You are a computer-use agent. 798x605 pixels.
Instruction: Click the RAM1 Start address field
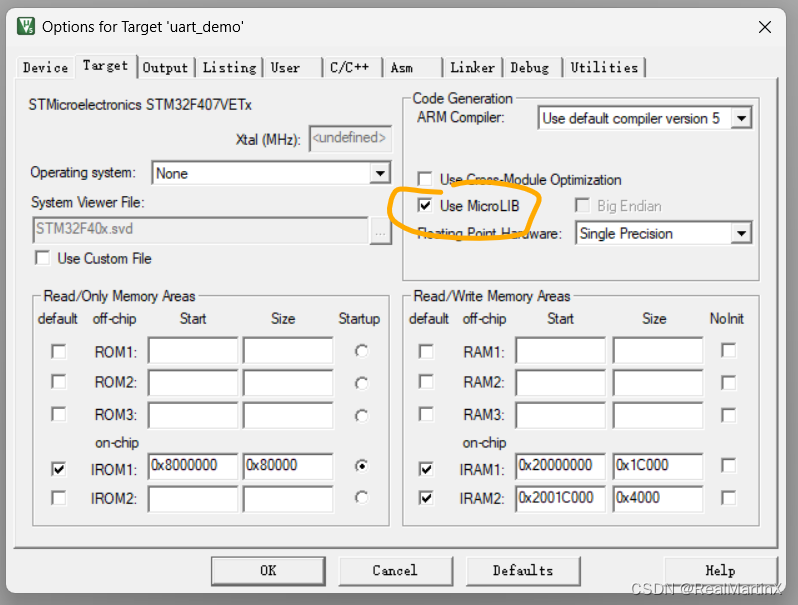pyautogui.click(x=560, y=350)
